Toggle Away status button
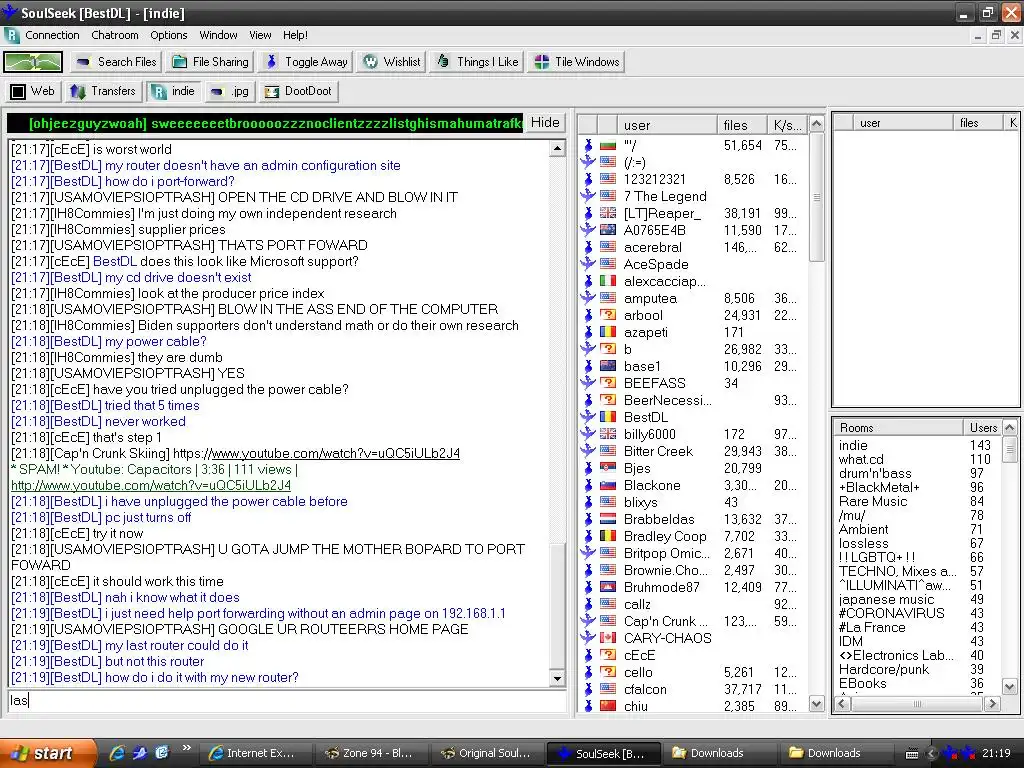Viewport: 1024px width, 768px height. coord(306,62)
